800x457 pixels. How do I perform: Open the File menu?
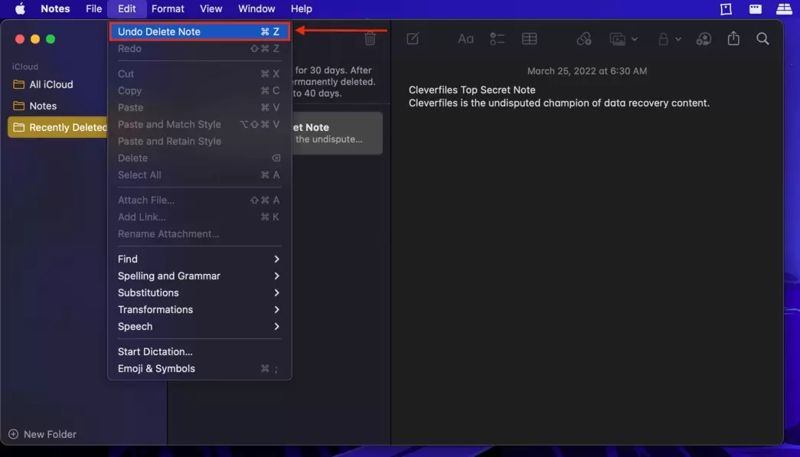pyautogui.click(x=93, y=9)
